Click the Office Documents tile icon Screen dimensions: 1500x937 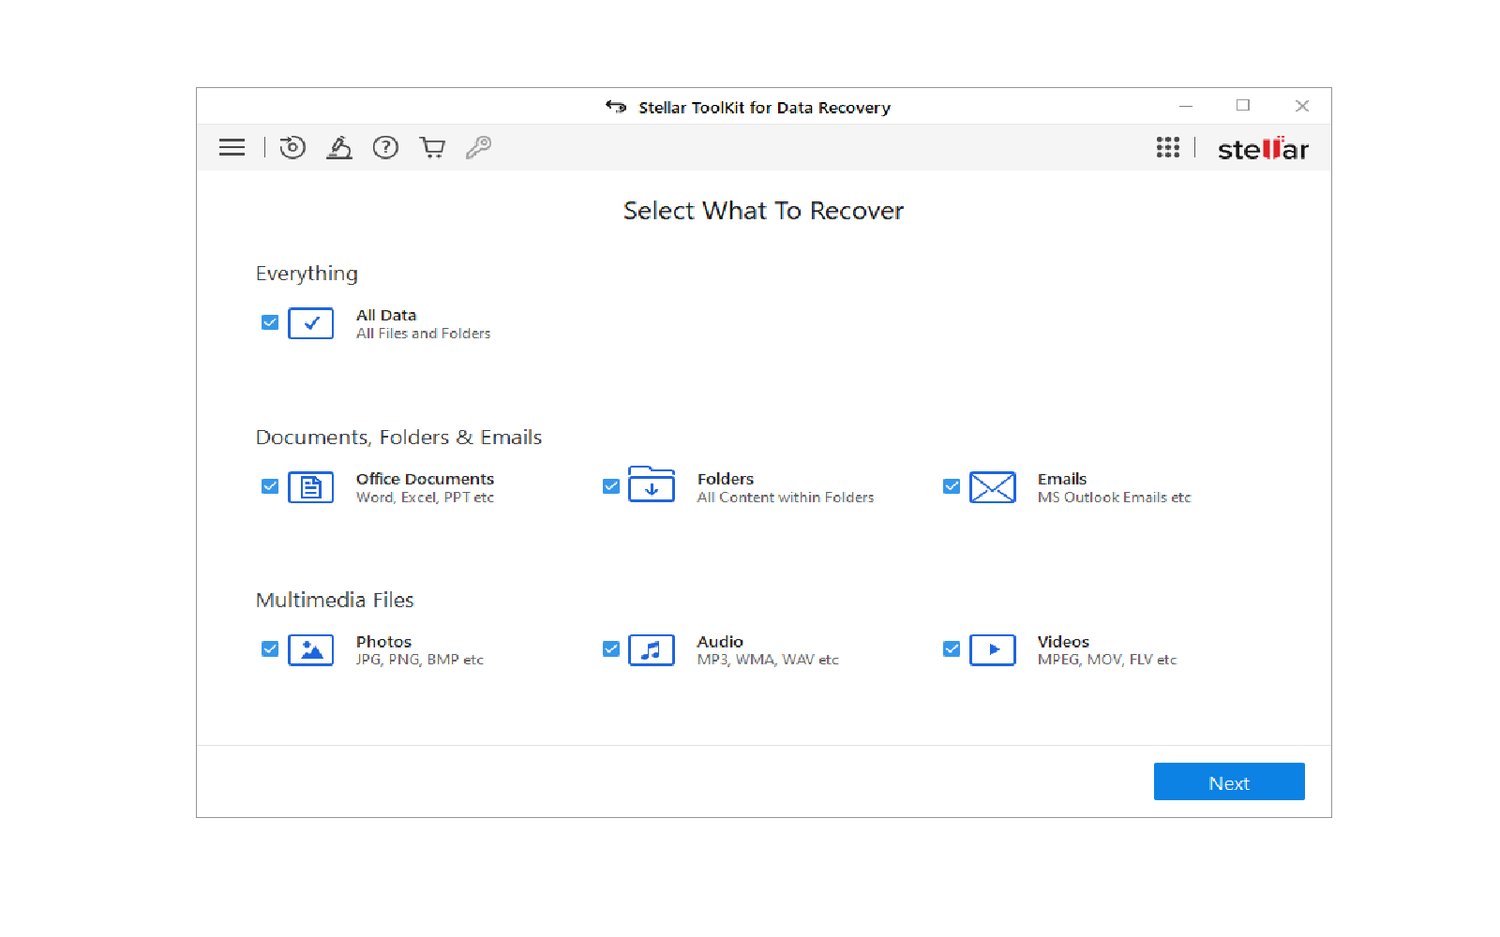click(x=311, y=487)
